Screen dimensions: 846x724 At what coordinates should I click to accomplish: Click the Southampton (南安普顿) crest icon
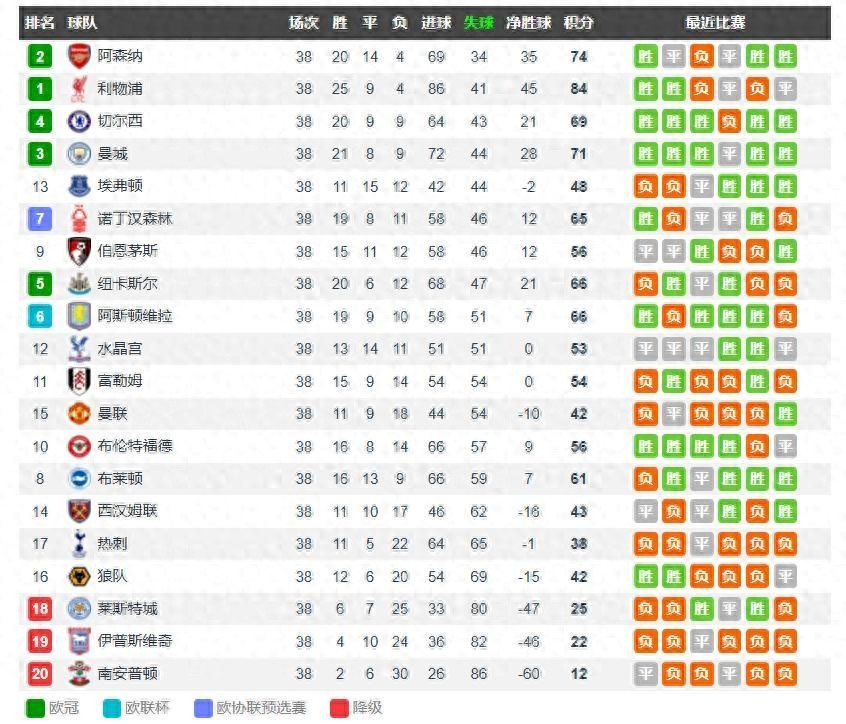coord(79,673)
